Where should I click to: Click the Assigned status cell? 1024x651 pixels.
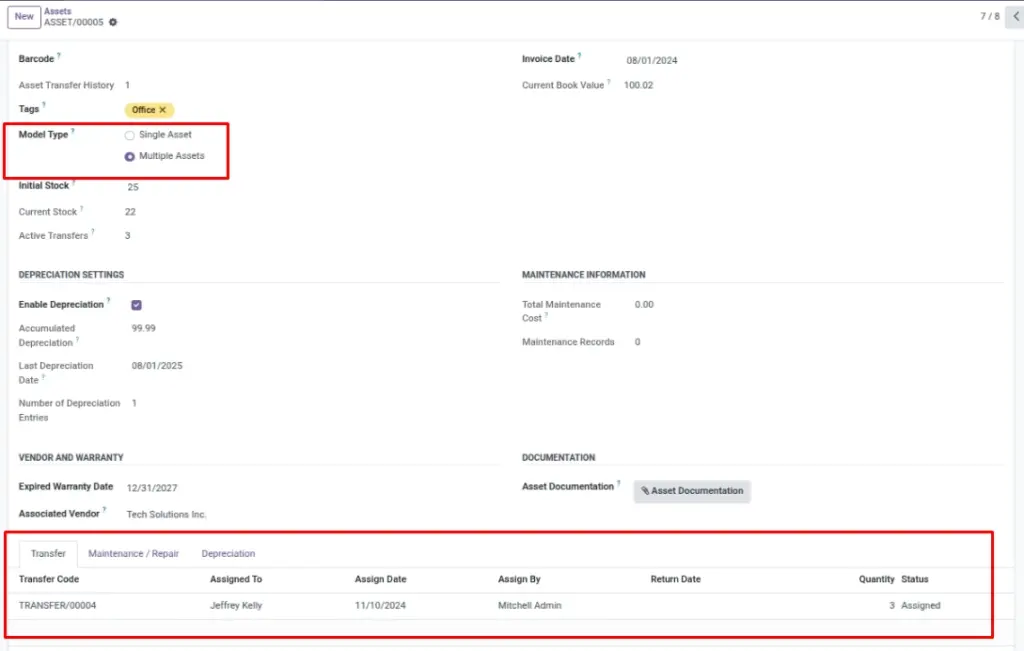[x=921, y=606]
